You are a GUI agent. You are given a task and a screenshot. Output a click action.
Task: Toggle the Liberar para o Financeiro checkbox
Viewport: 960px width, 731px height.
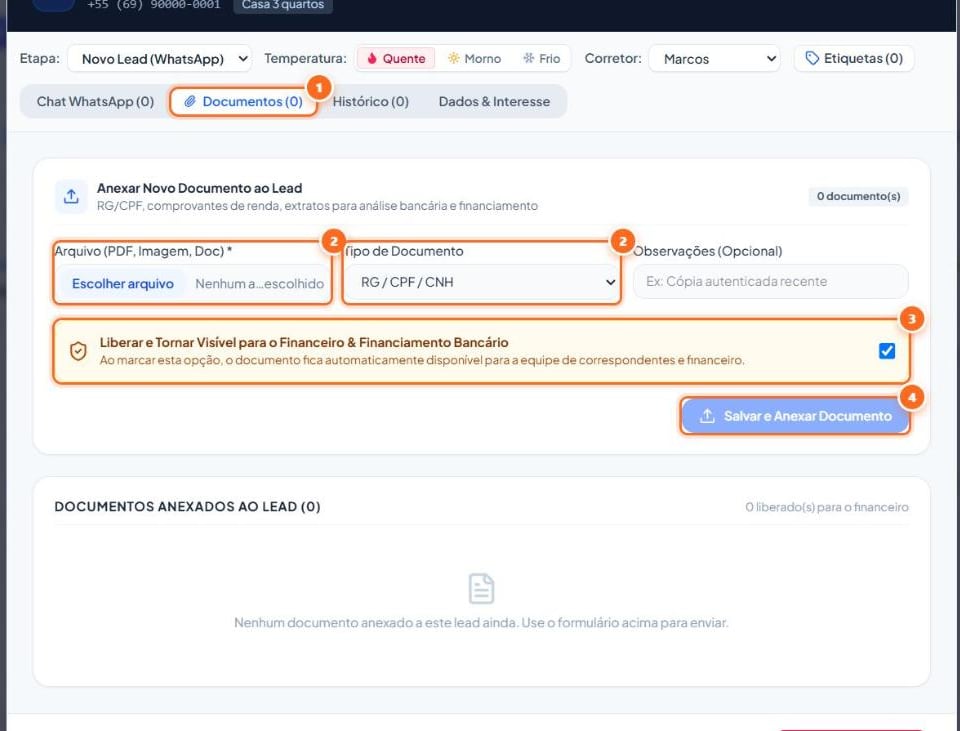(887, 351)
